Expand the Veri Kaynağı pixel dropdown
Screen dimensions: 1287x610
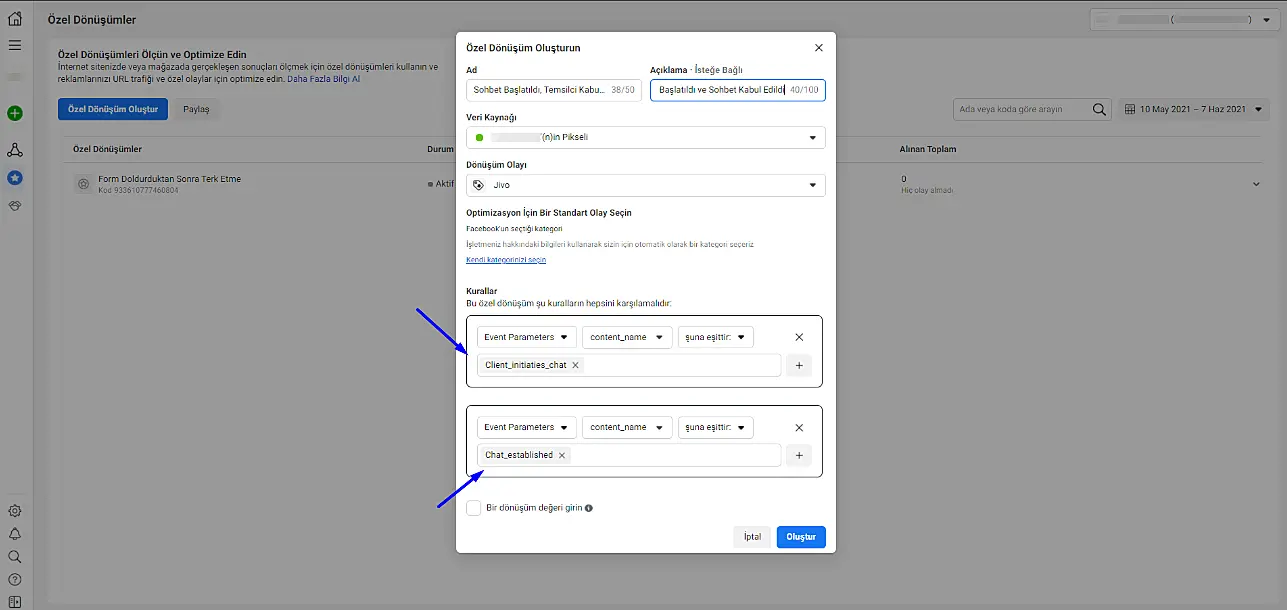click(645, 137)
